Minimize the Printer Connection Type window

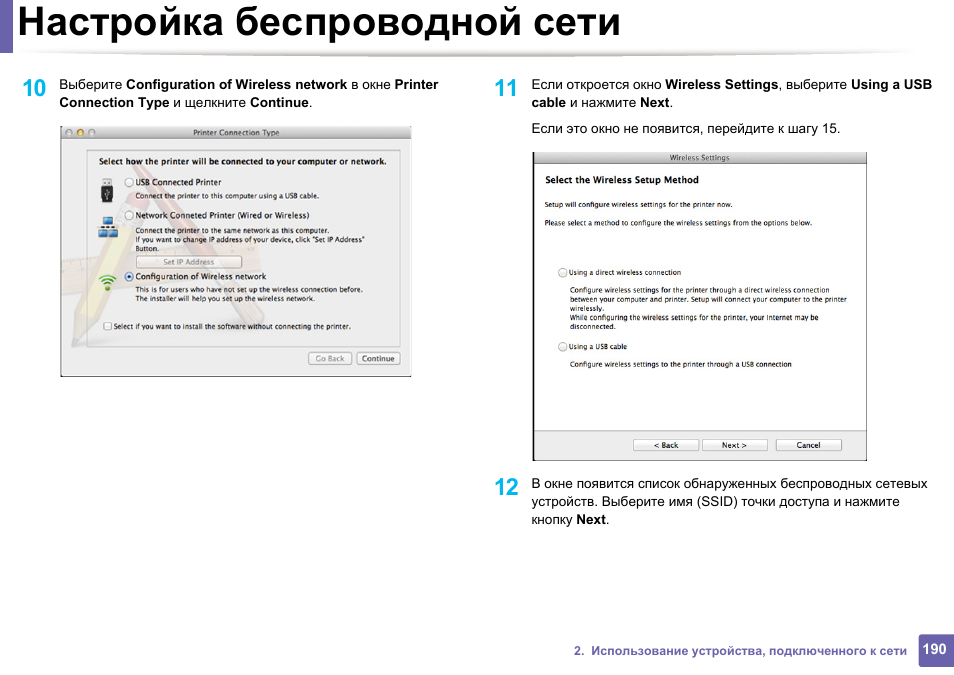pyautogui.click(x=80, y=133)
